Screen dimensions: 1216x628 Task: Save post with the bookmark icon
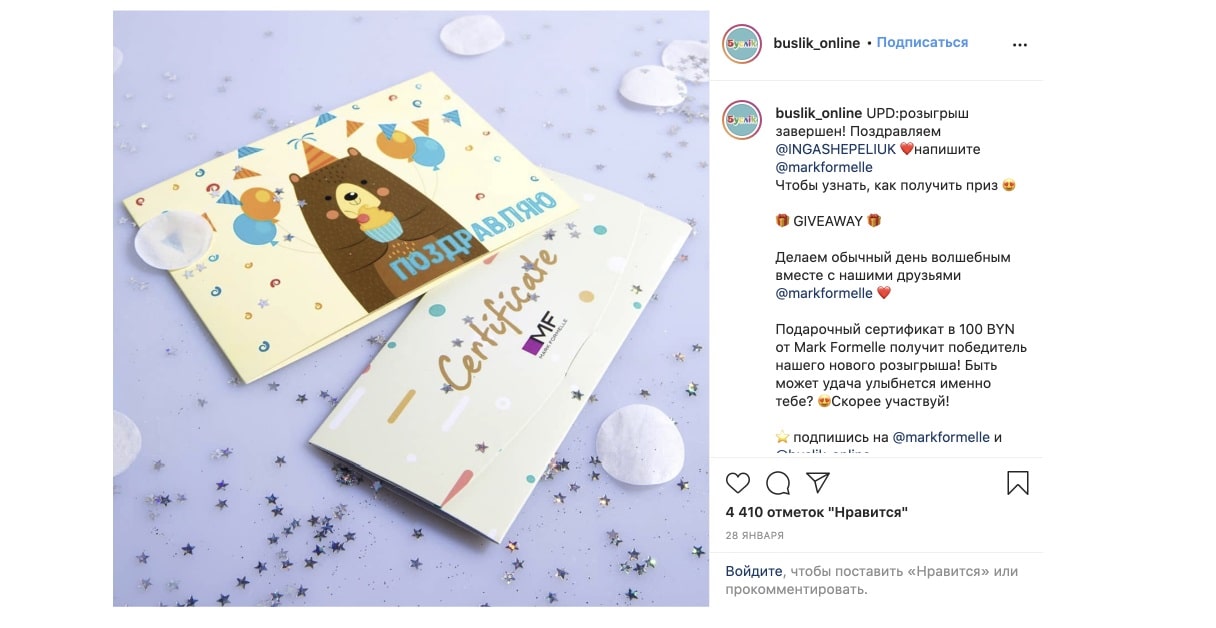point(1018,484)
